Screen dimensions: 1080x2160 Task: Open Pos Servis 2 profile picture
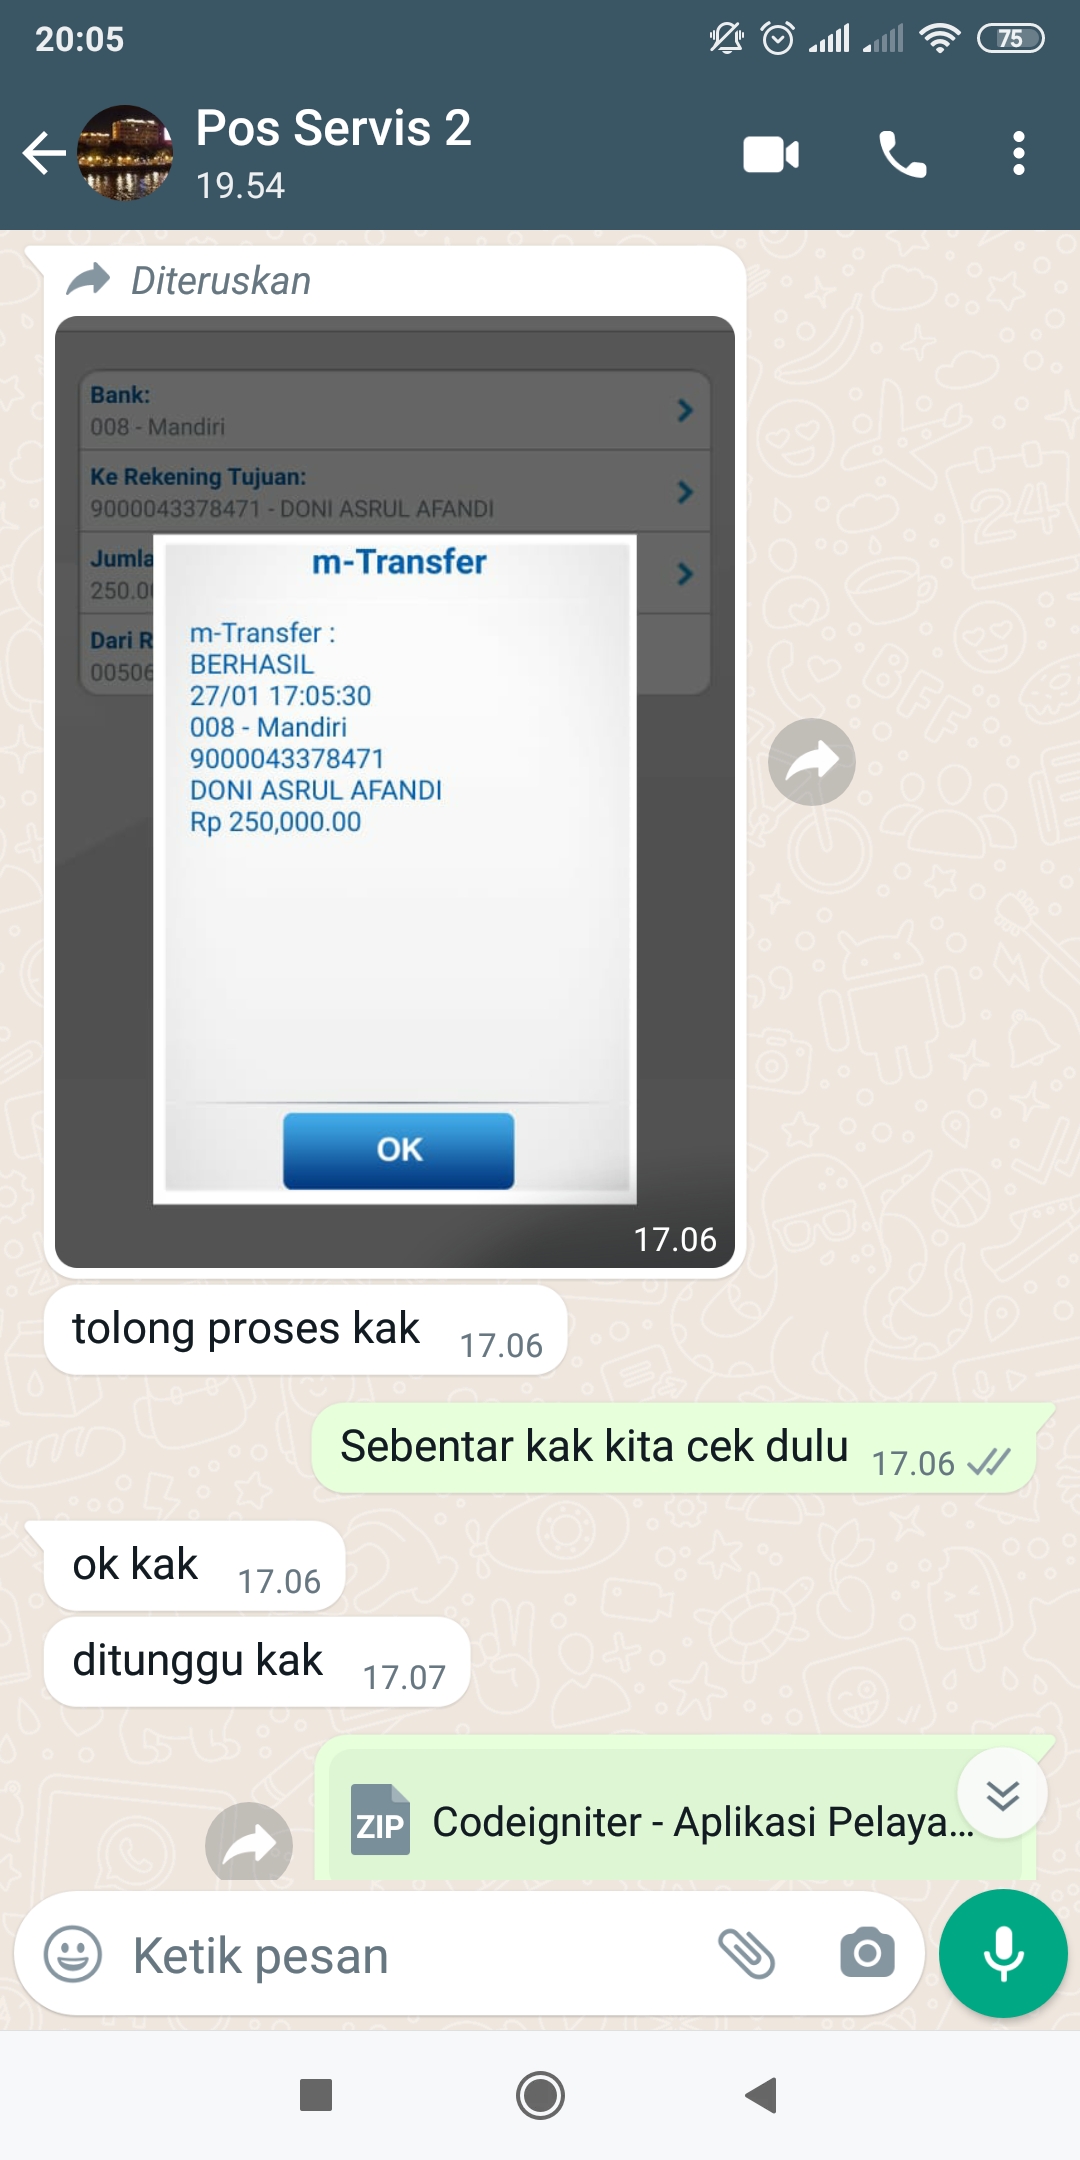pos(125,153)
